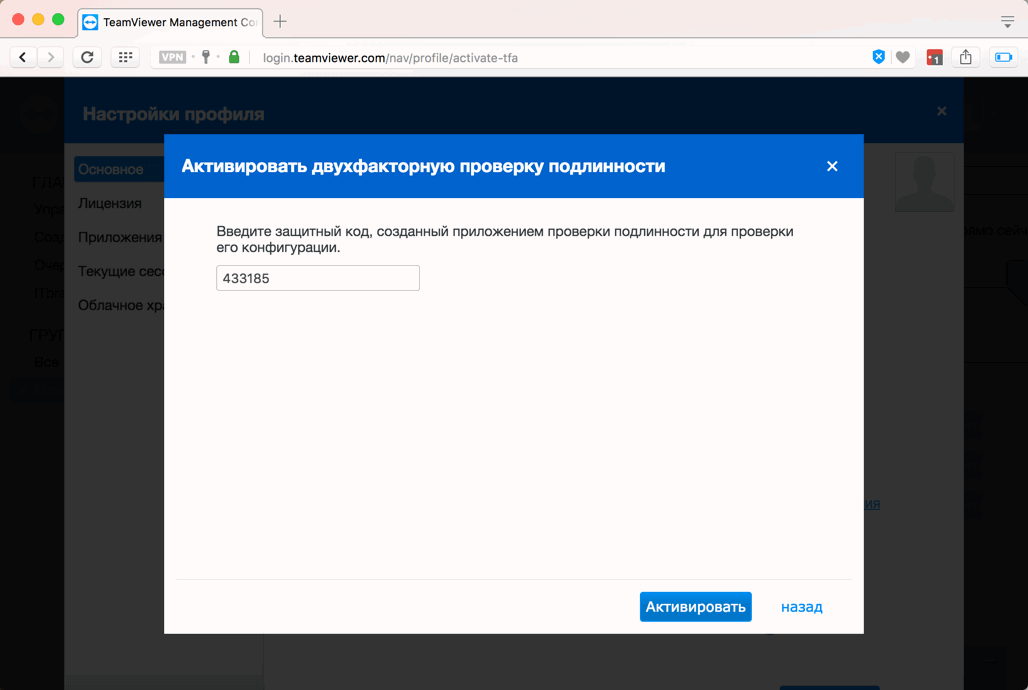Click the Активировать button
Viewport: 1028px width, 690px height.
(x=696, y=607)
